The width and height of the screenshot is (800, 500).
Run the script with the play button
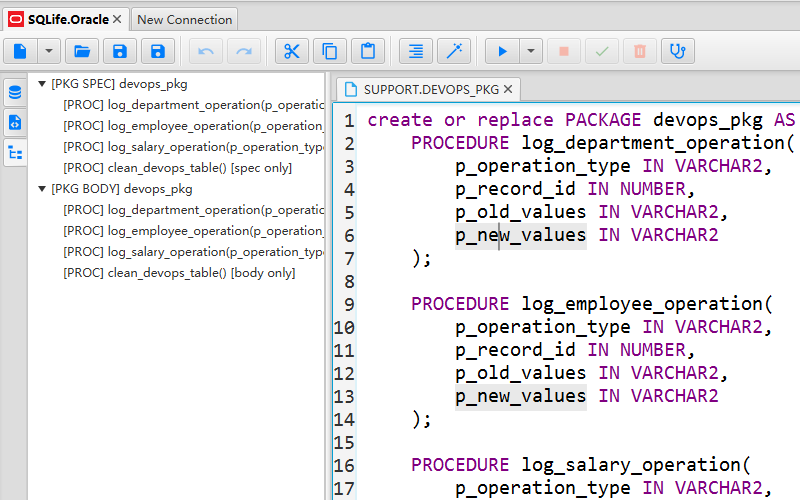coord(502,51)
